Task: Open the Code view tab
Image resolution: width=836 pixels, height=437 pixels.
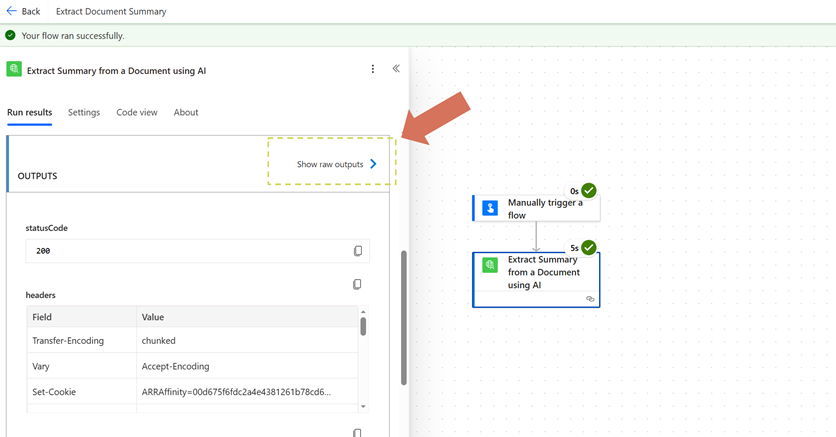Action: (x=136, y=112)
